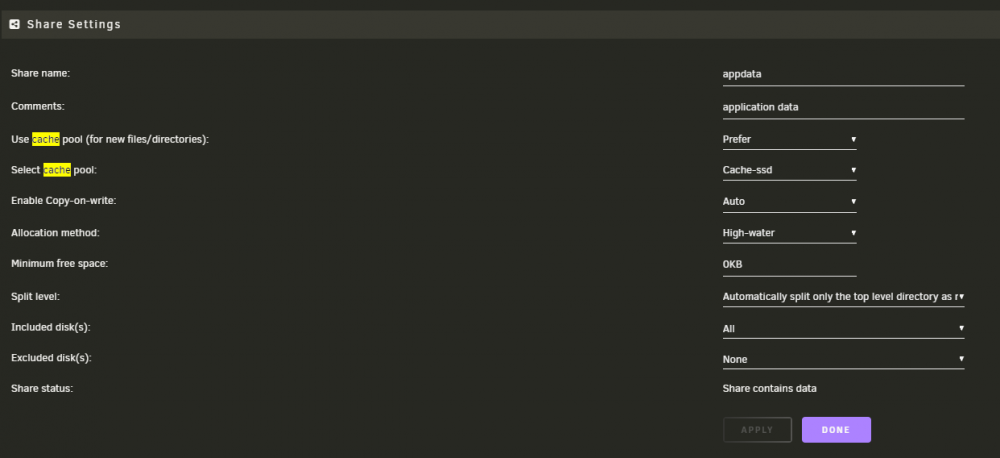Click the 'Select cache pool' label

(54, 170)
